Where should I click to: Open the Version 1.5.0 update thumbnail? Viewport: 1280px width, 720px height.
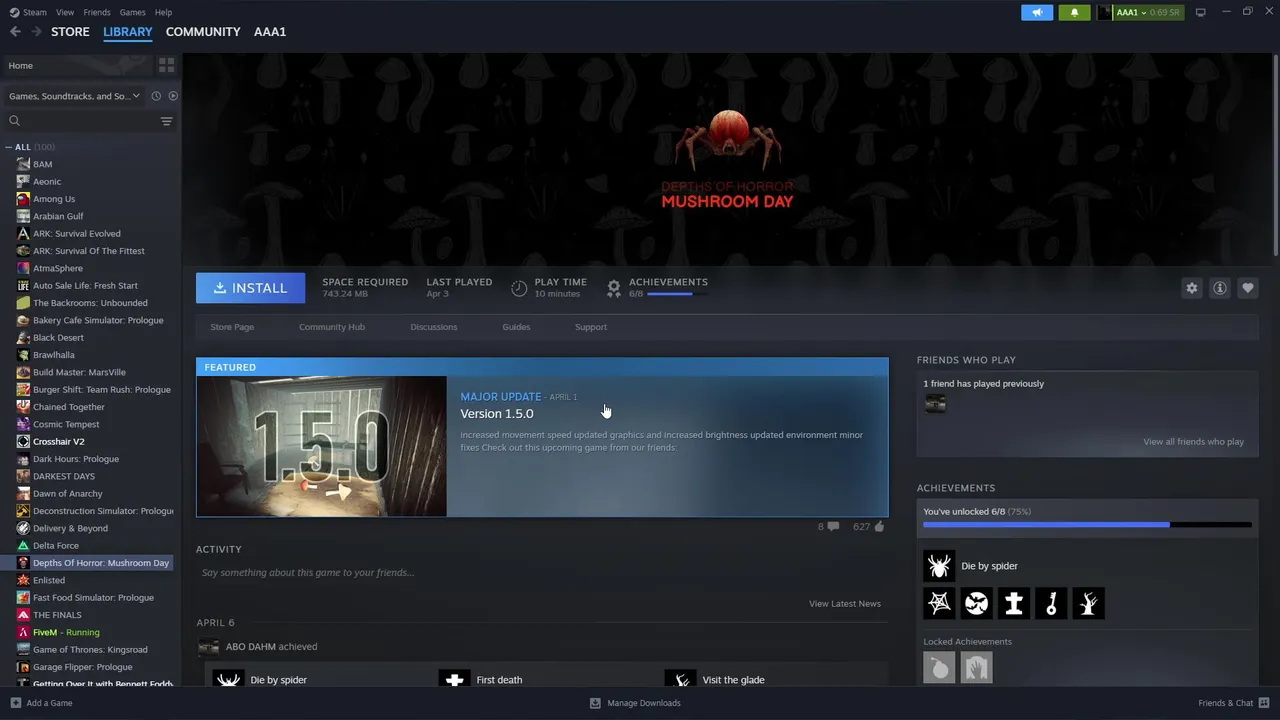(x=322, y=446)
